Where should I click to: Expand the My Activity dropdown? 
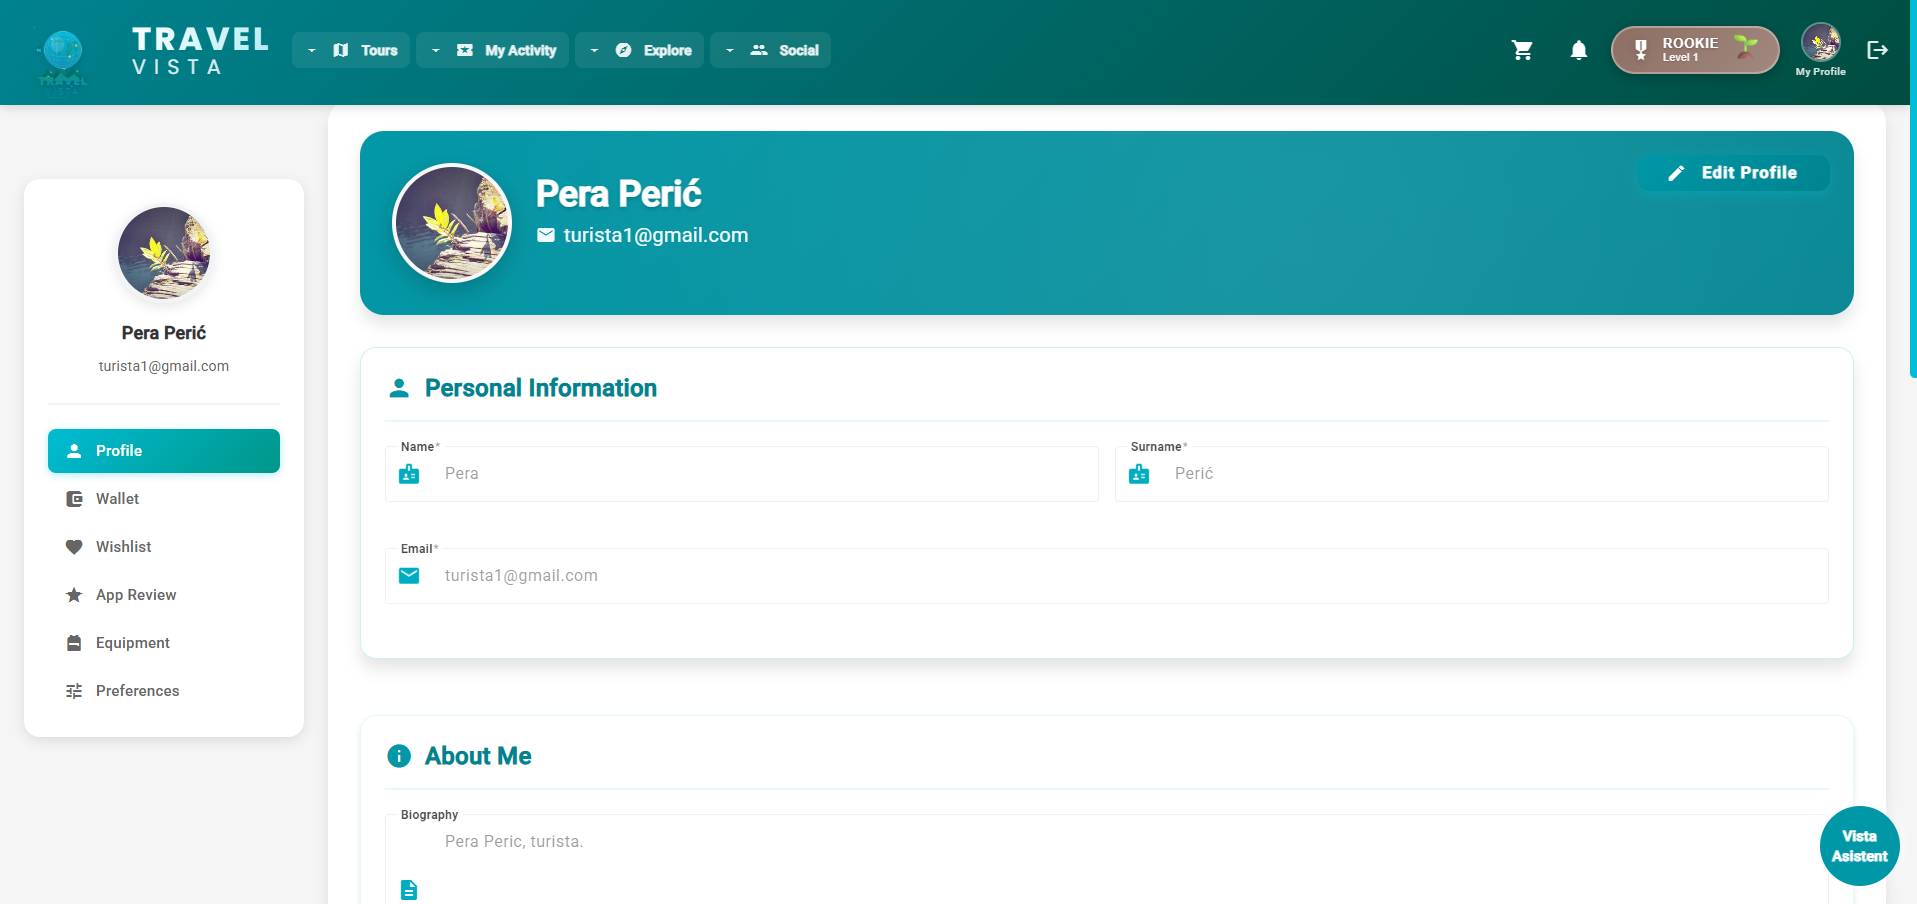[493, 50]
